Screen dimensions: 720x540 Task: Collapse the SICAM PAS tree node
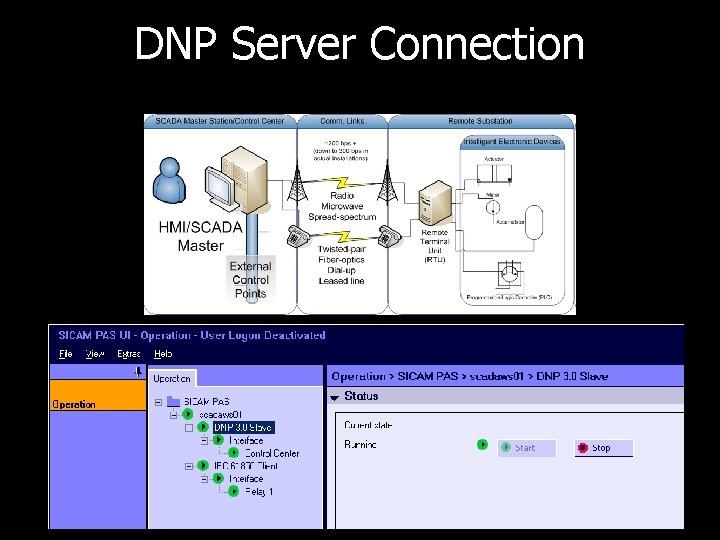(x=158, y=402)
